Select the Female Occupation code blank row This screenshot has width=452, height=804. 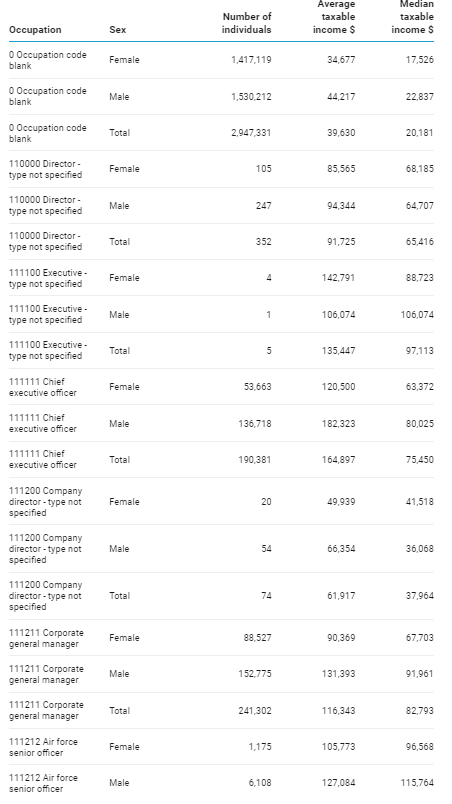[221, 60]
